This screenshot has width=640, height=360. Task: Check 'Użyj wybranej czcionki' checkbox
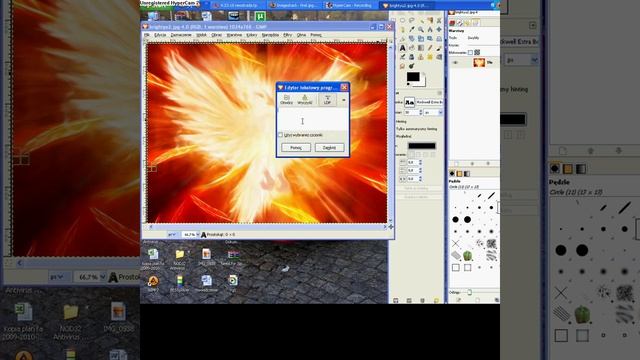(280, 135)
